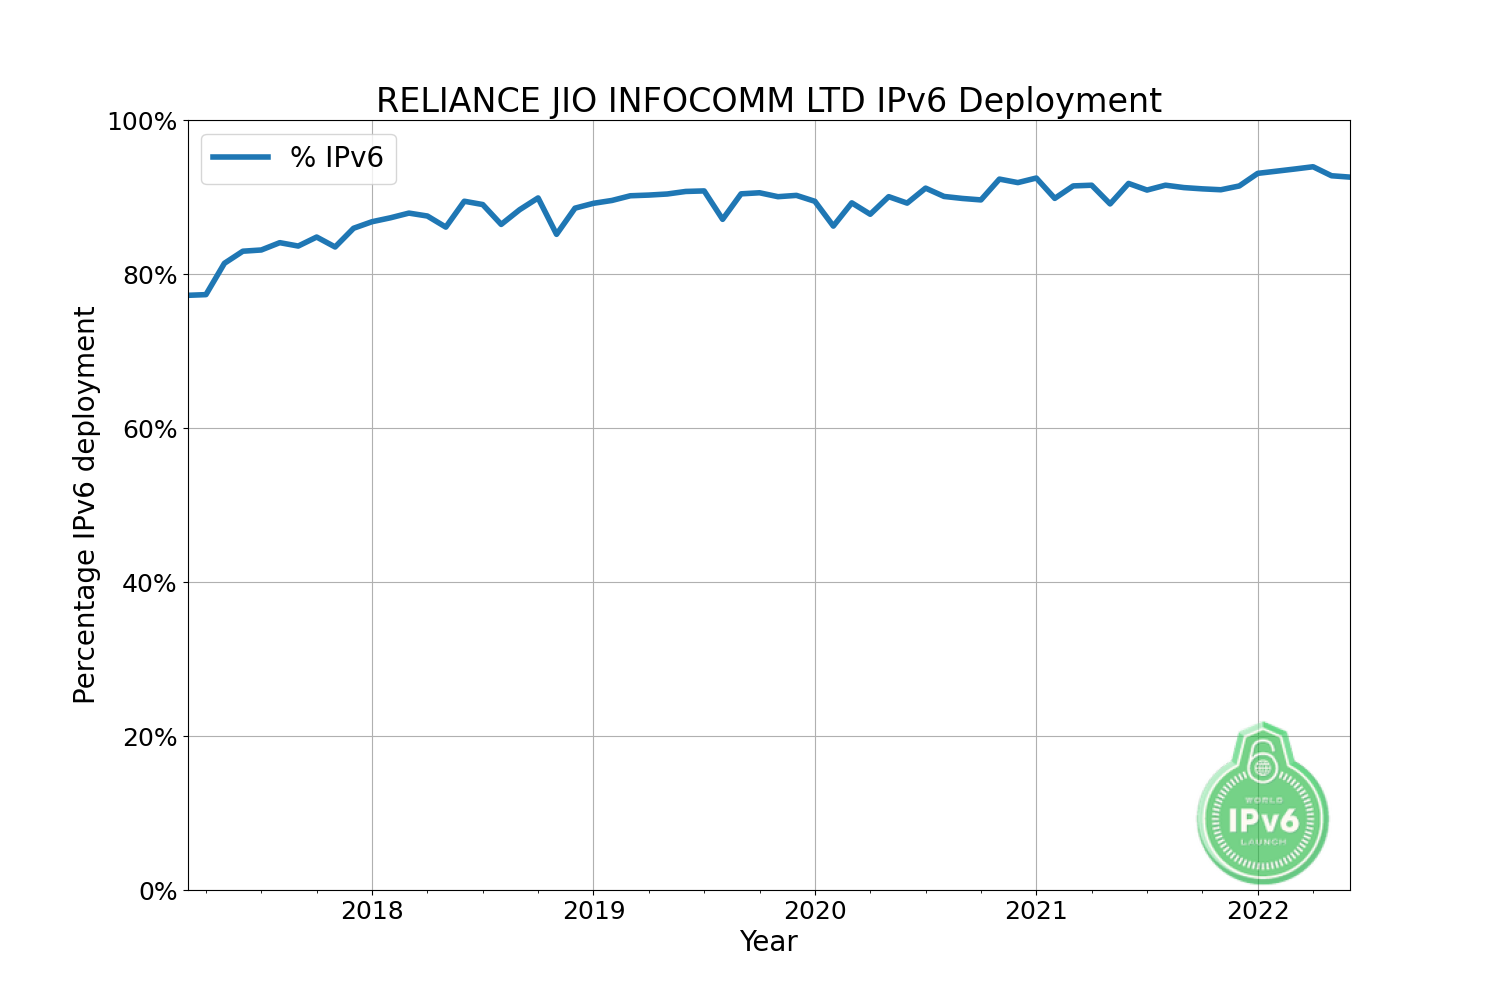Click the rightmost end of the blue line
Image resolution: width=1500 pixels, height=1000 pixels.
[1348, 177]
